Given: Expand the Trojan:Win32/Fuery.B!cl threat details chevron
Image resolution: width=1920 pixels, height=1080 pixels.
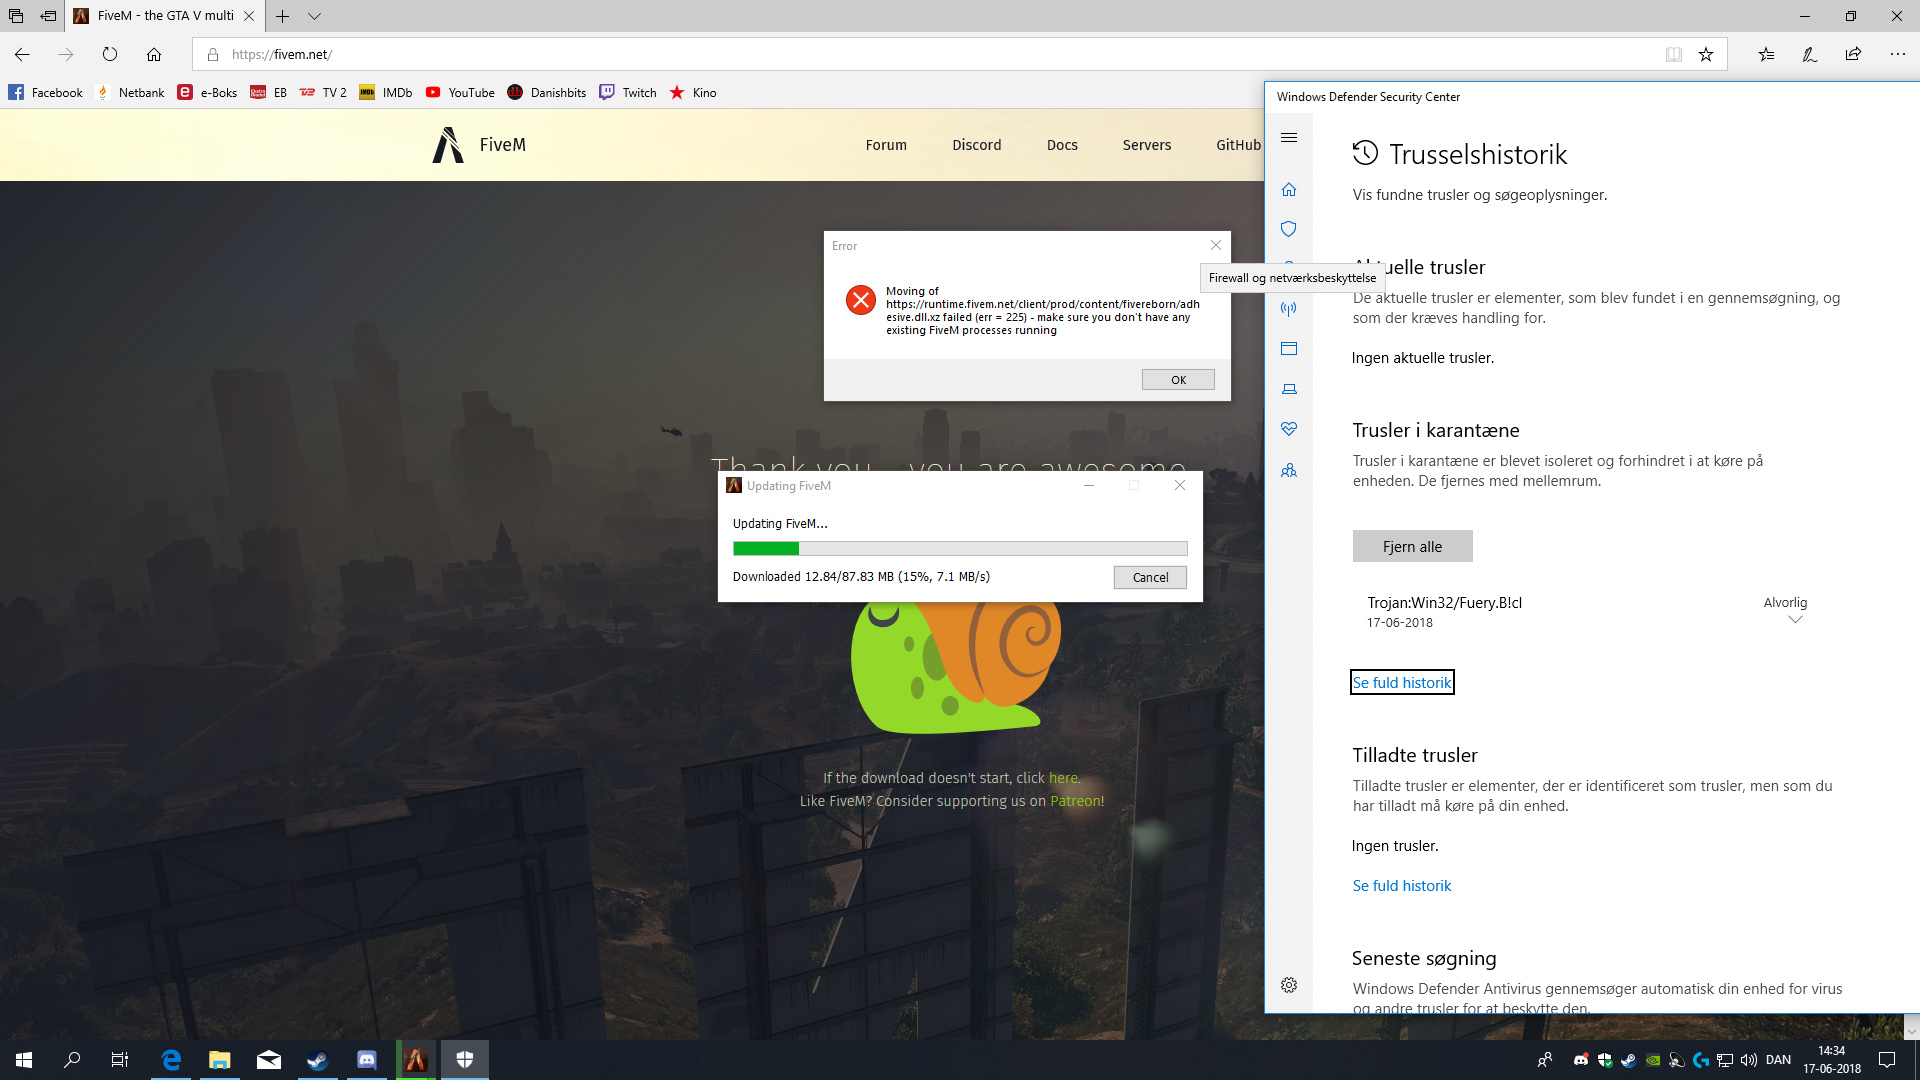Looking at the screenshot, I should click(1795, 620).
